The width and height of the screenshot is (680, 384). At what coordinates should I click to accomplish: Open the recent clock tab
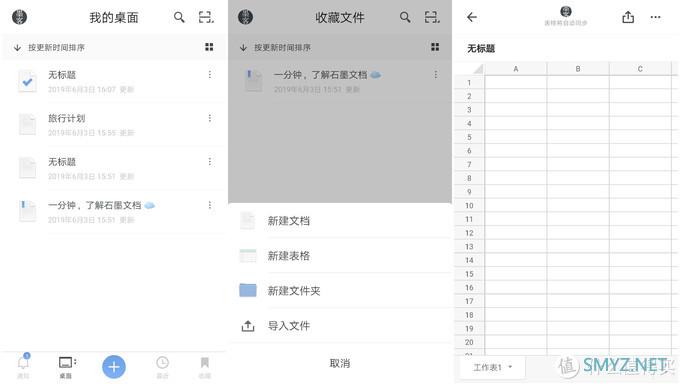point(162,367)
